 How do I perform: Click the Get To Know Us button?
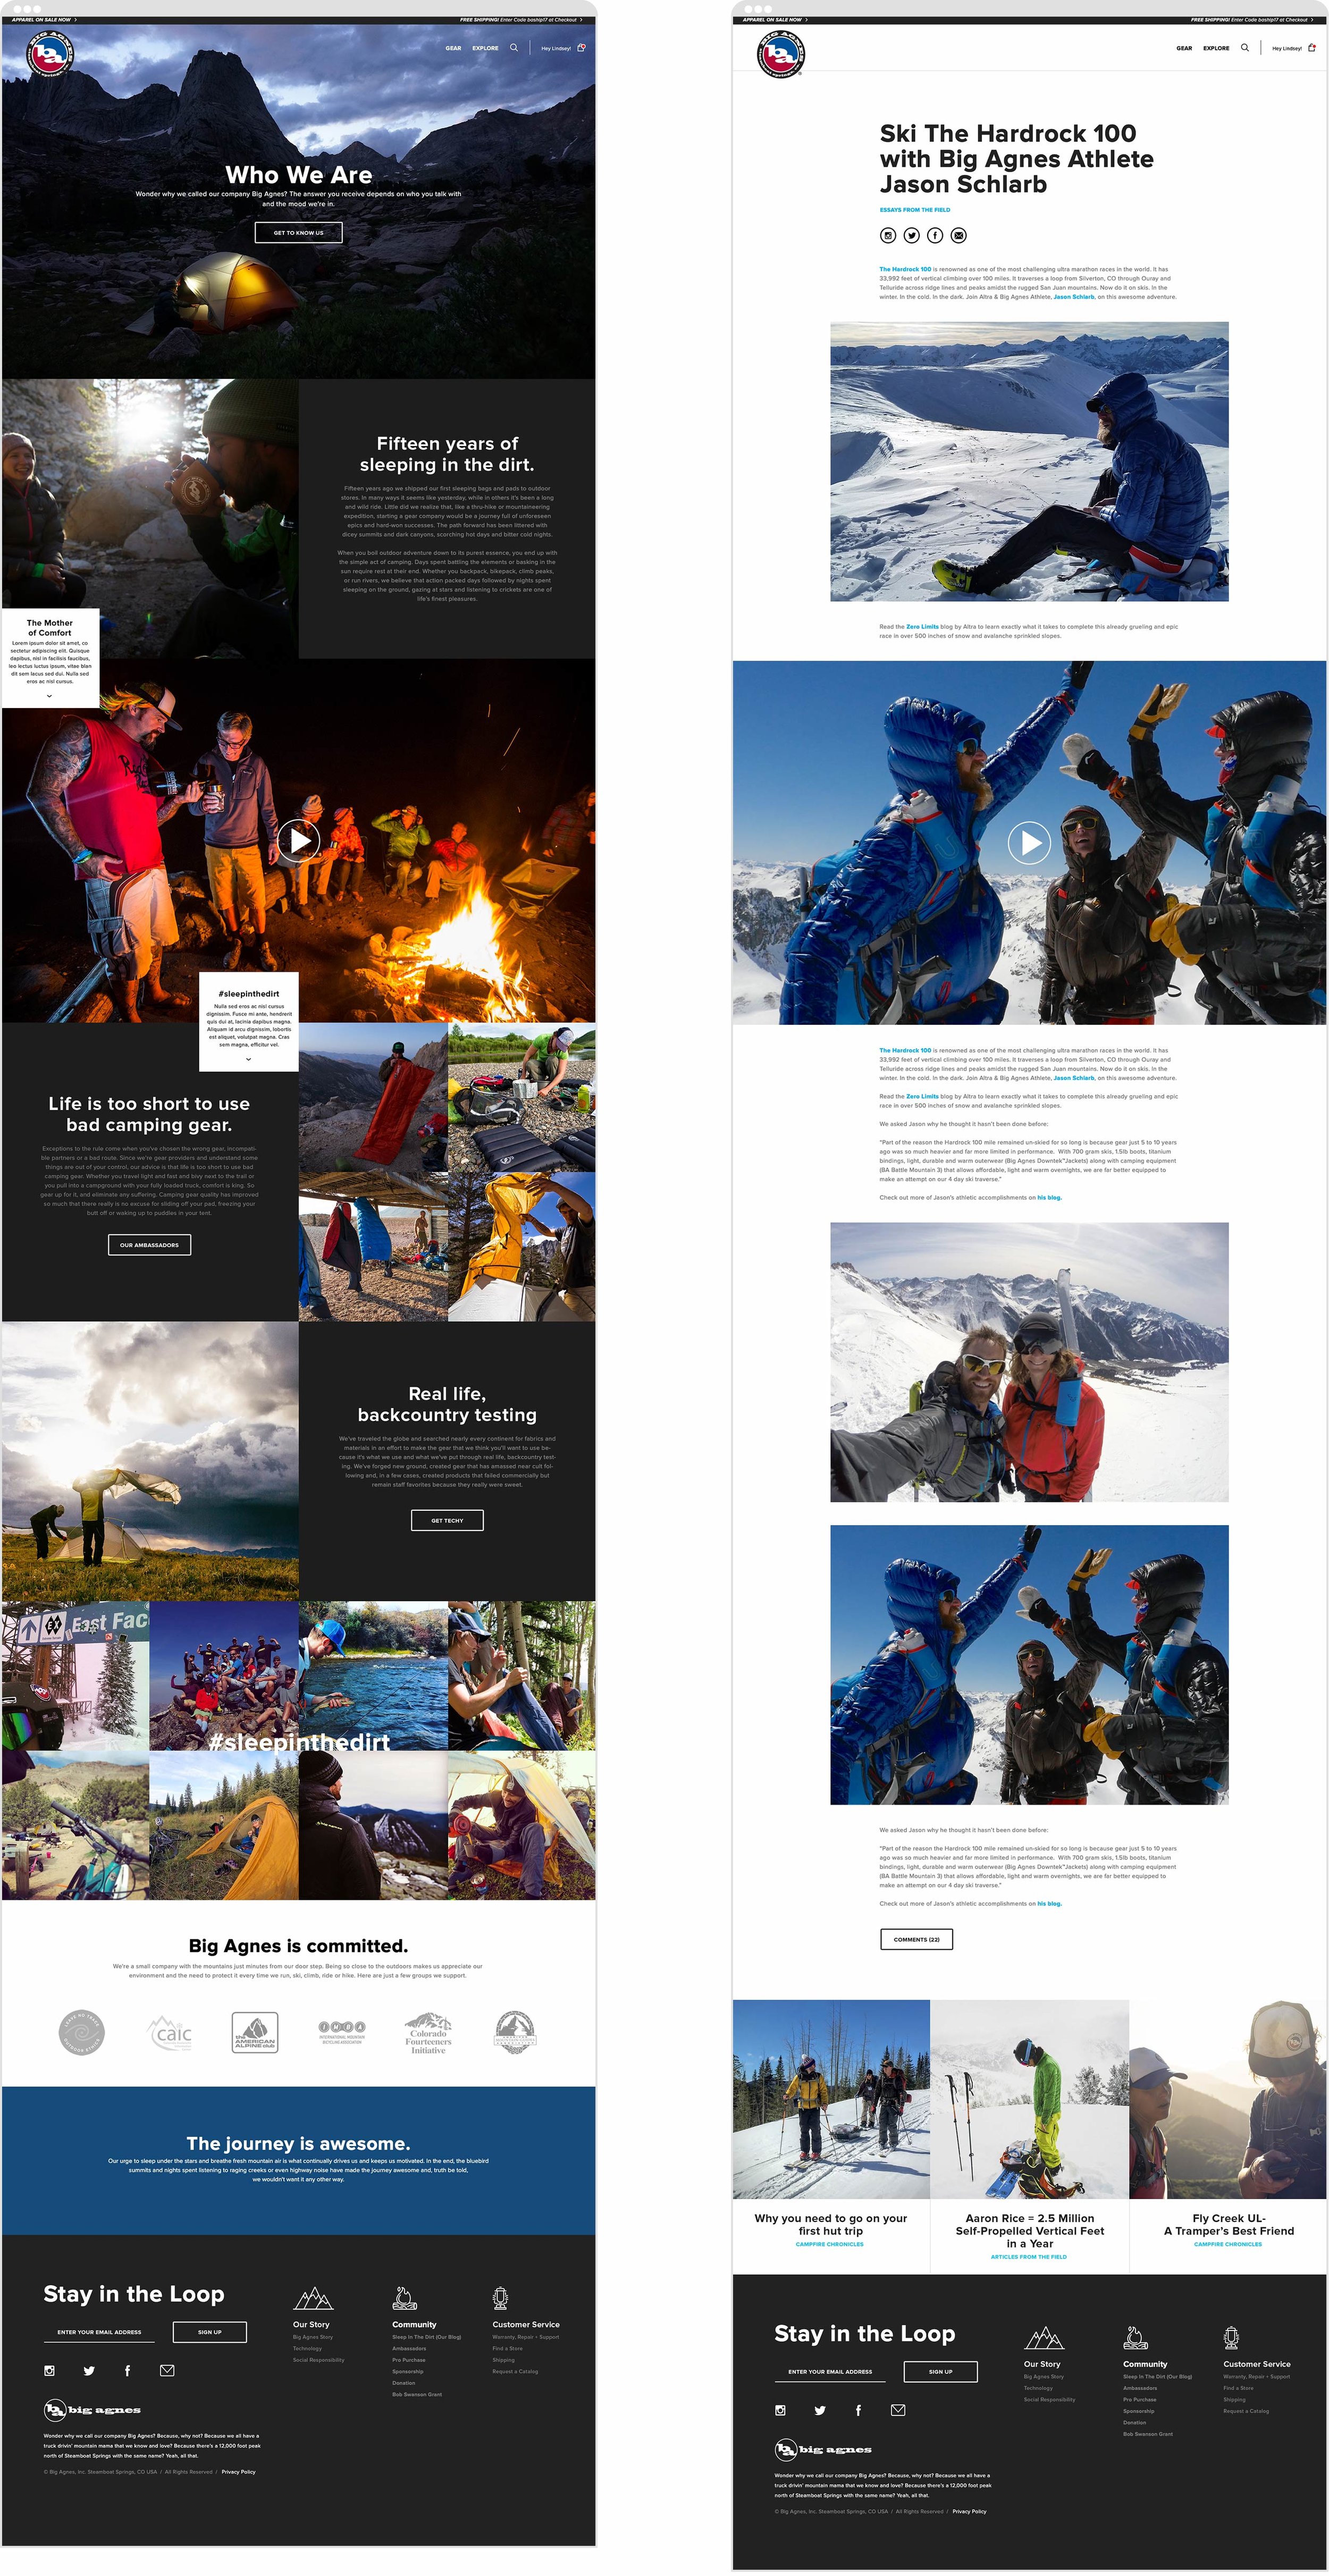(x=298, y=232)
